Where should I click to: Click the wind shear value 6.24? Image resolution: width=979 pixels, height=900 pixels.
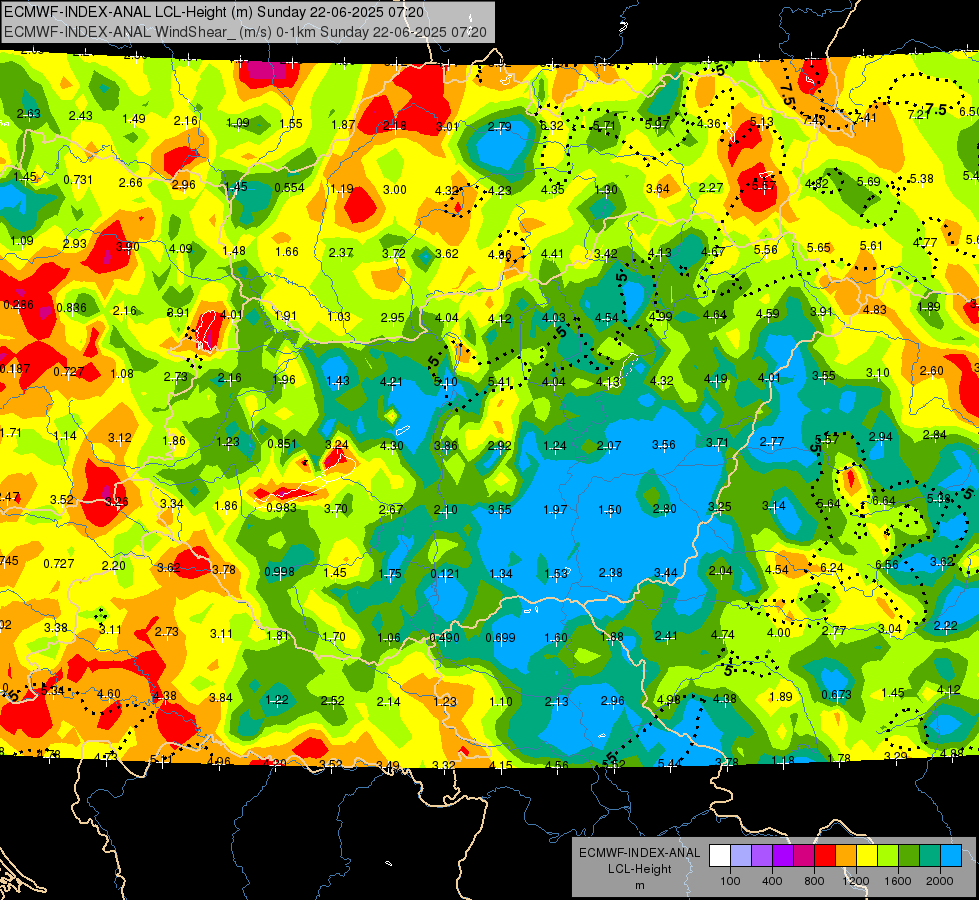coord(832,567)
